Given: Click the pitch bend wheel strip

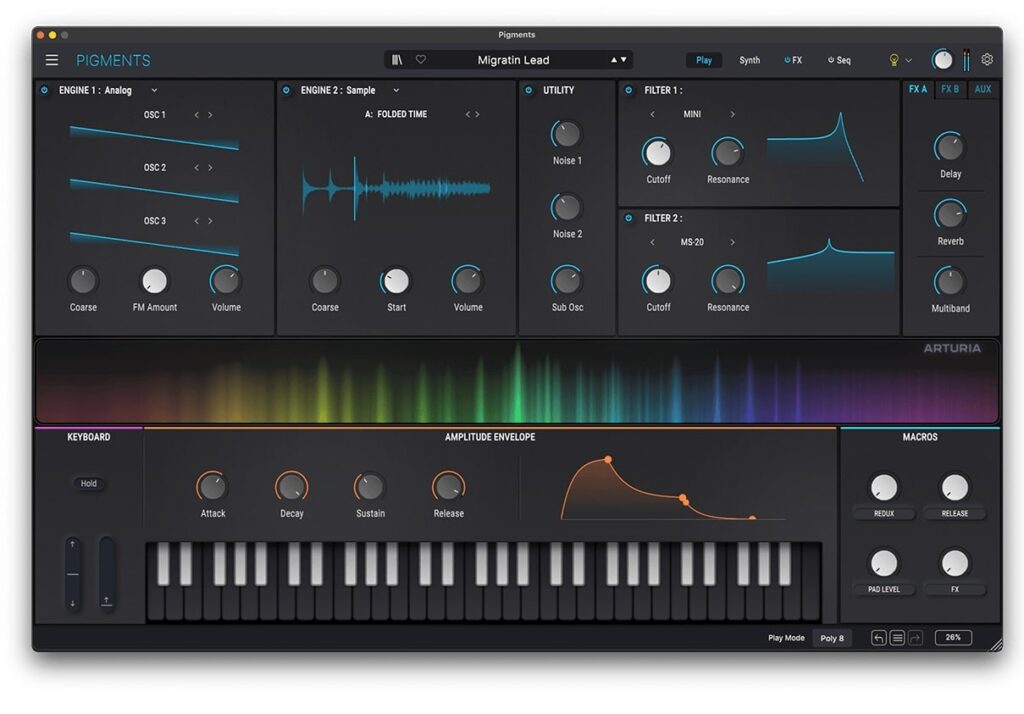Looking at the screenshot, I should 73,574.
